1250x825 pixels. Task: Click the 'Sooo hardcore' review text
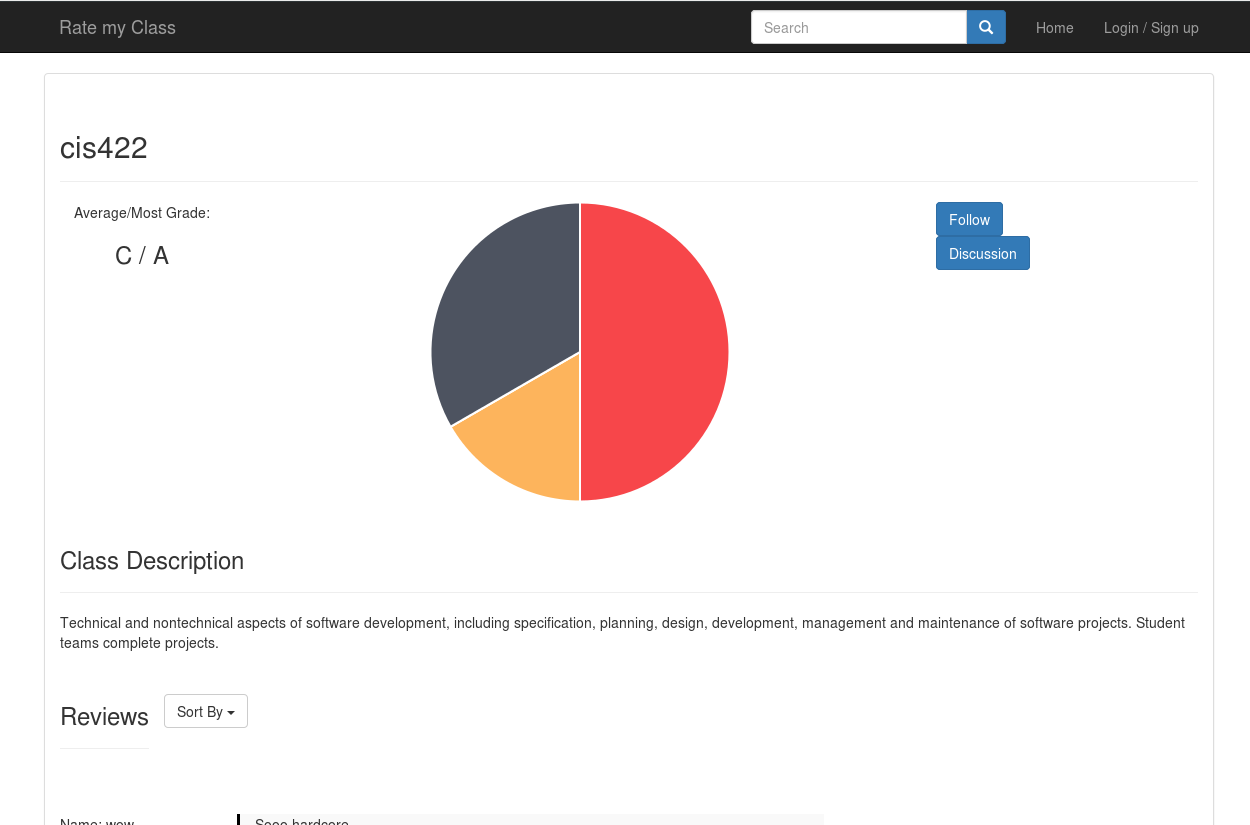click(x=302, y=822)
